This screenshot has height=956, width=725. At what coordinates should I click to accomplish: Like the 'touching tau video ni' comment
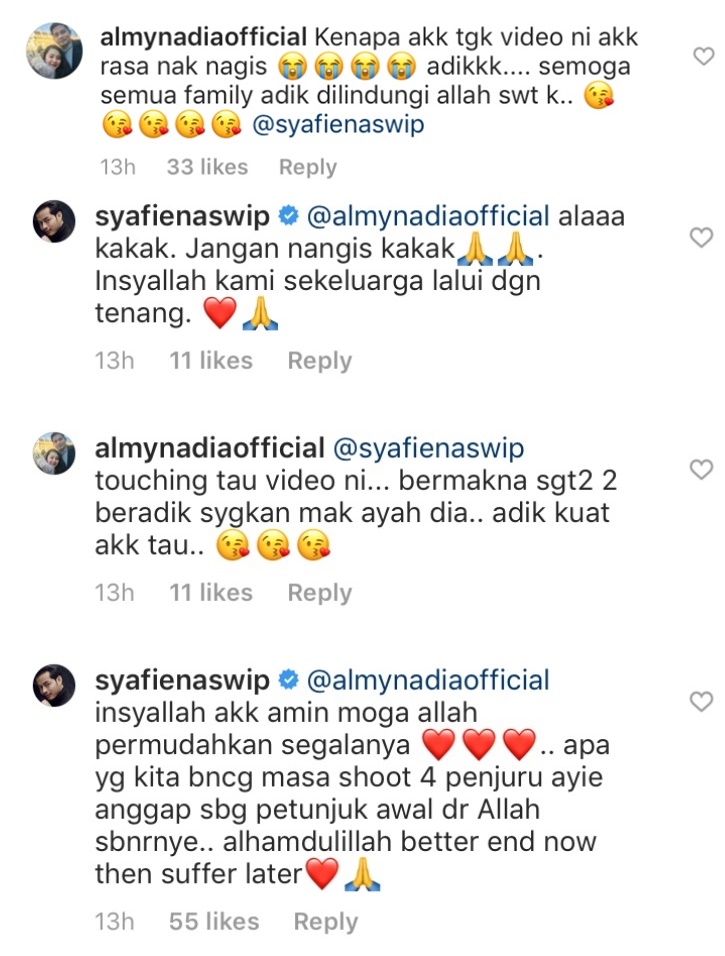click(701, 469)
